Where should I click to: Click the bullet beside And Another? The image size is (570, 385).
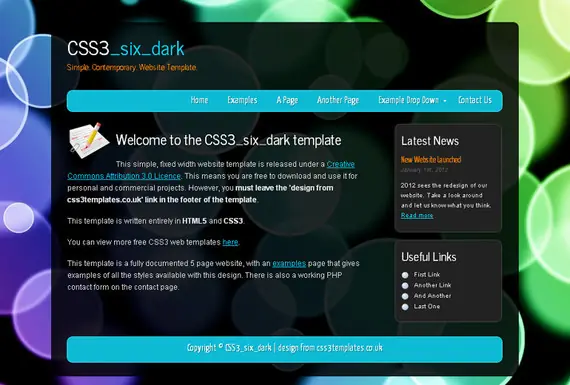(x=405, y=296)
